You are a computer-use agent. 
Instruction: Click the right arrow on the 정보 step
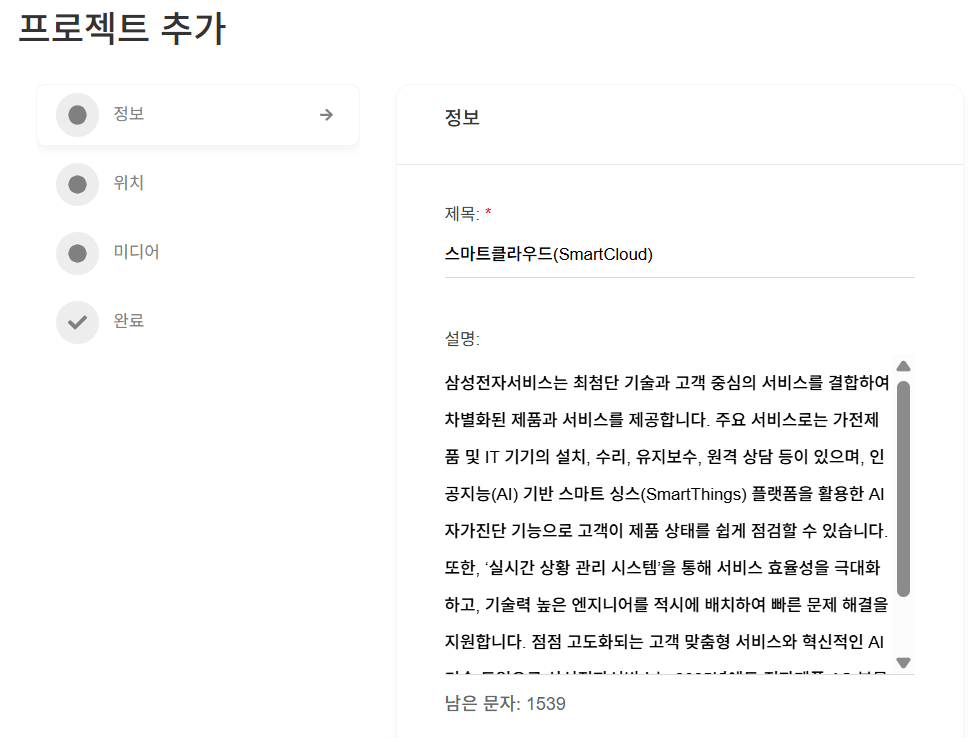click(x=326, y=115)
